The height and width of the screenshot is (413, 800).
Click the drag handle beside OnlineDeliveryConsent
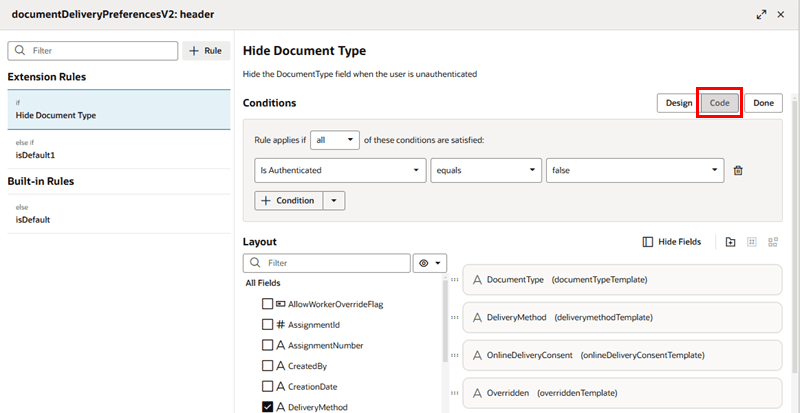click(455, 355)
